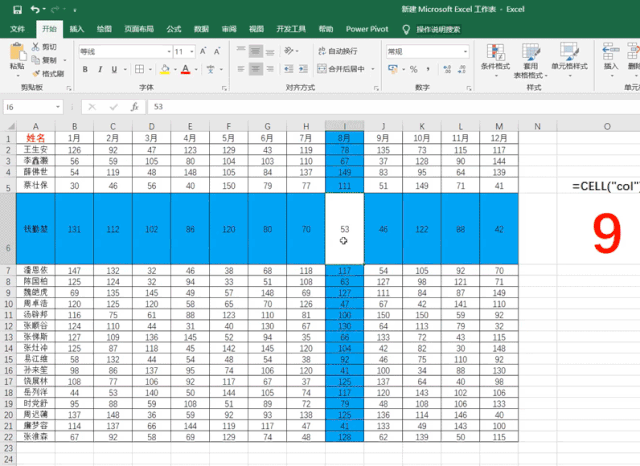The height and width of the screenshot is (466, 640).
Task: Click the comma style icon
Action: (428, 69)
